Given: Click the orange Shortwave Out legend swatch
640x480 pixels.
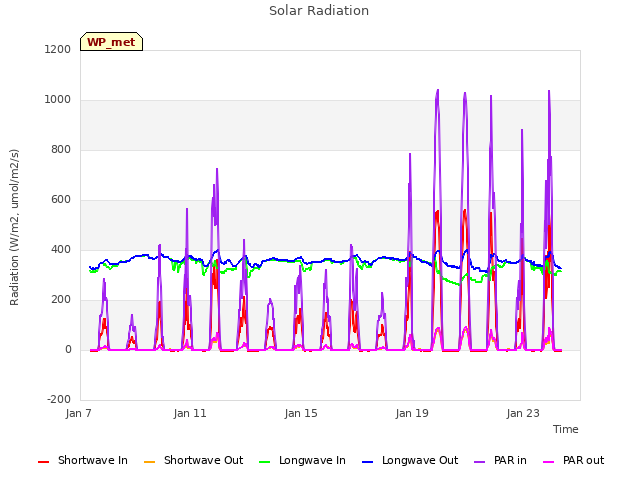Looking at the screenshot, I should 149,462.
